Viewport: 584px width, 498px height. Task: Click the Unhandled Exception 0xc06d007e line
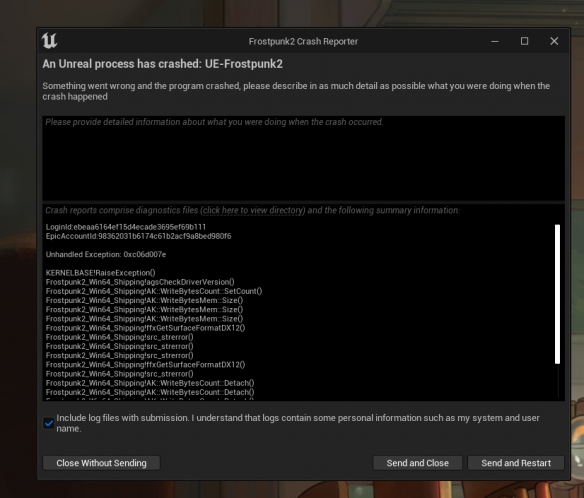coord(106,254)
